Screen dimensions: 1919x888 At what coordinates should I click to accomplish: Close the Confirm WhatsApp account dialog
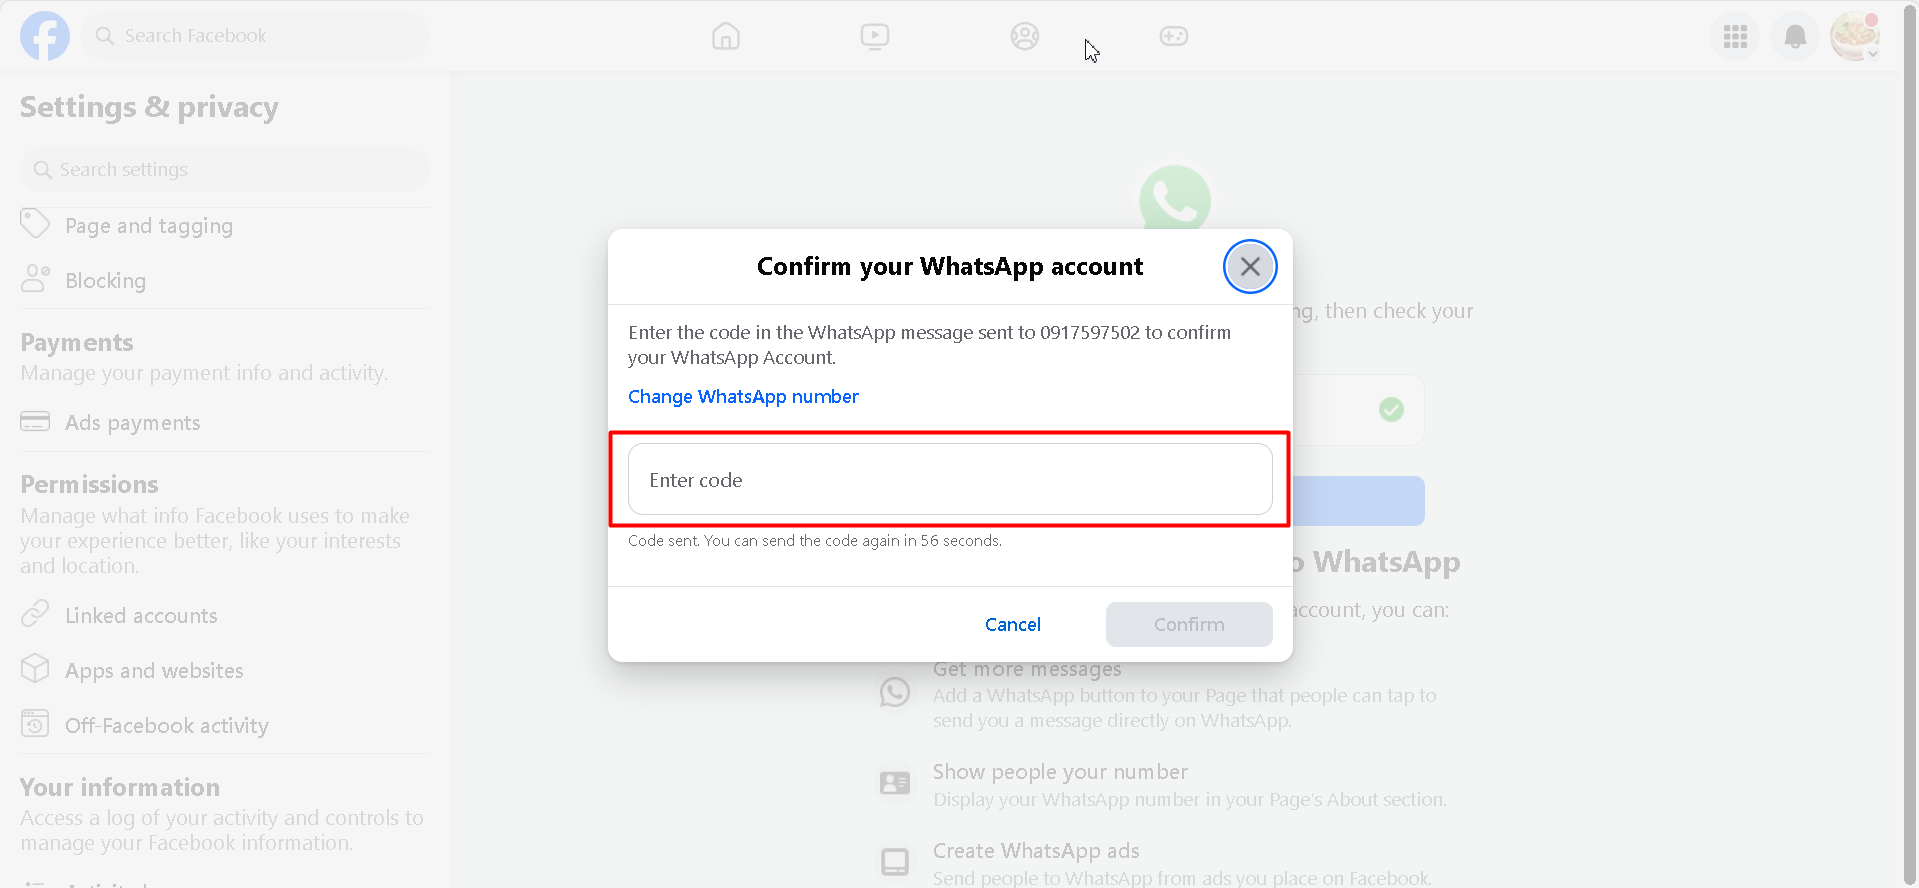(1249, 267)
